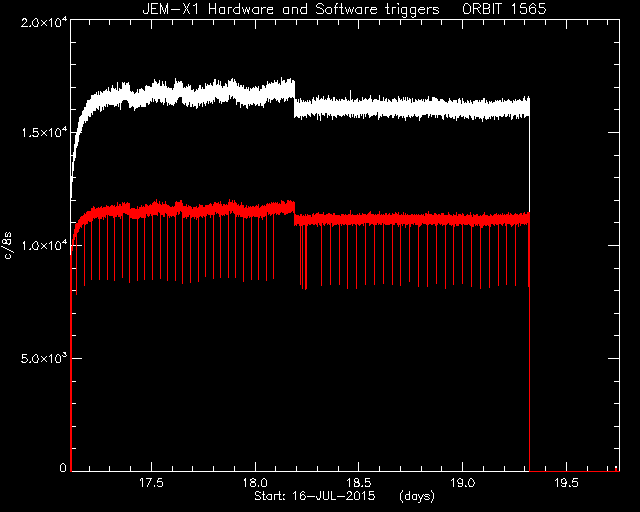Click the 0 label on the y-axis
Screen dimensions: 640x512
(x=63, y=467)
